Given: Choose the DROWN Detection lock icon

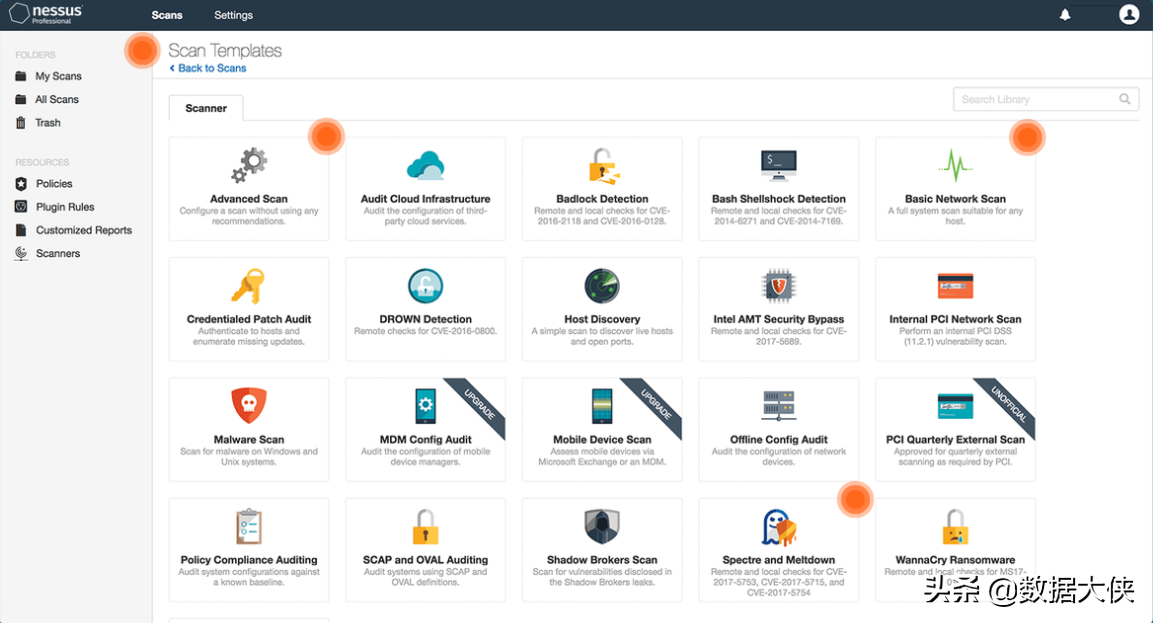Looking at the screenshot, I should click(x=426, y=286).
